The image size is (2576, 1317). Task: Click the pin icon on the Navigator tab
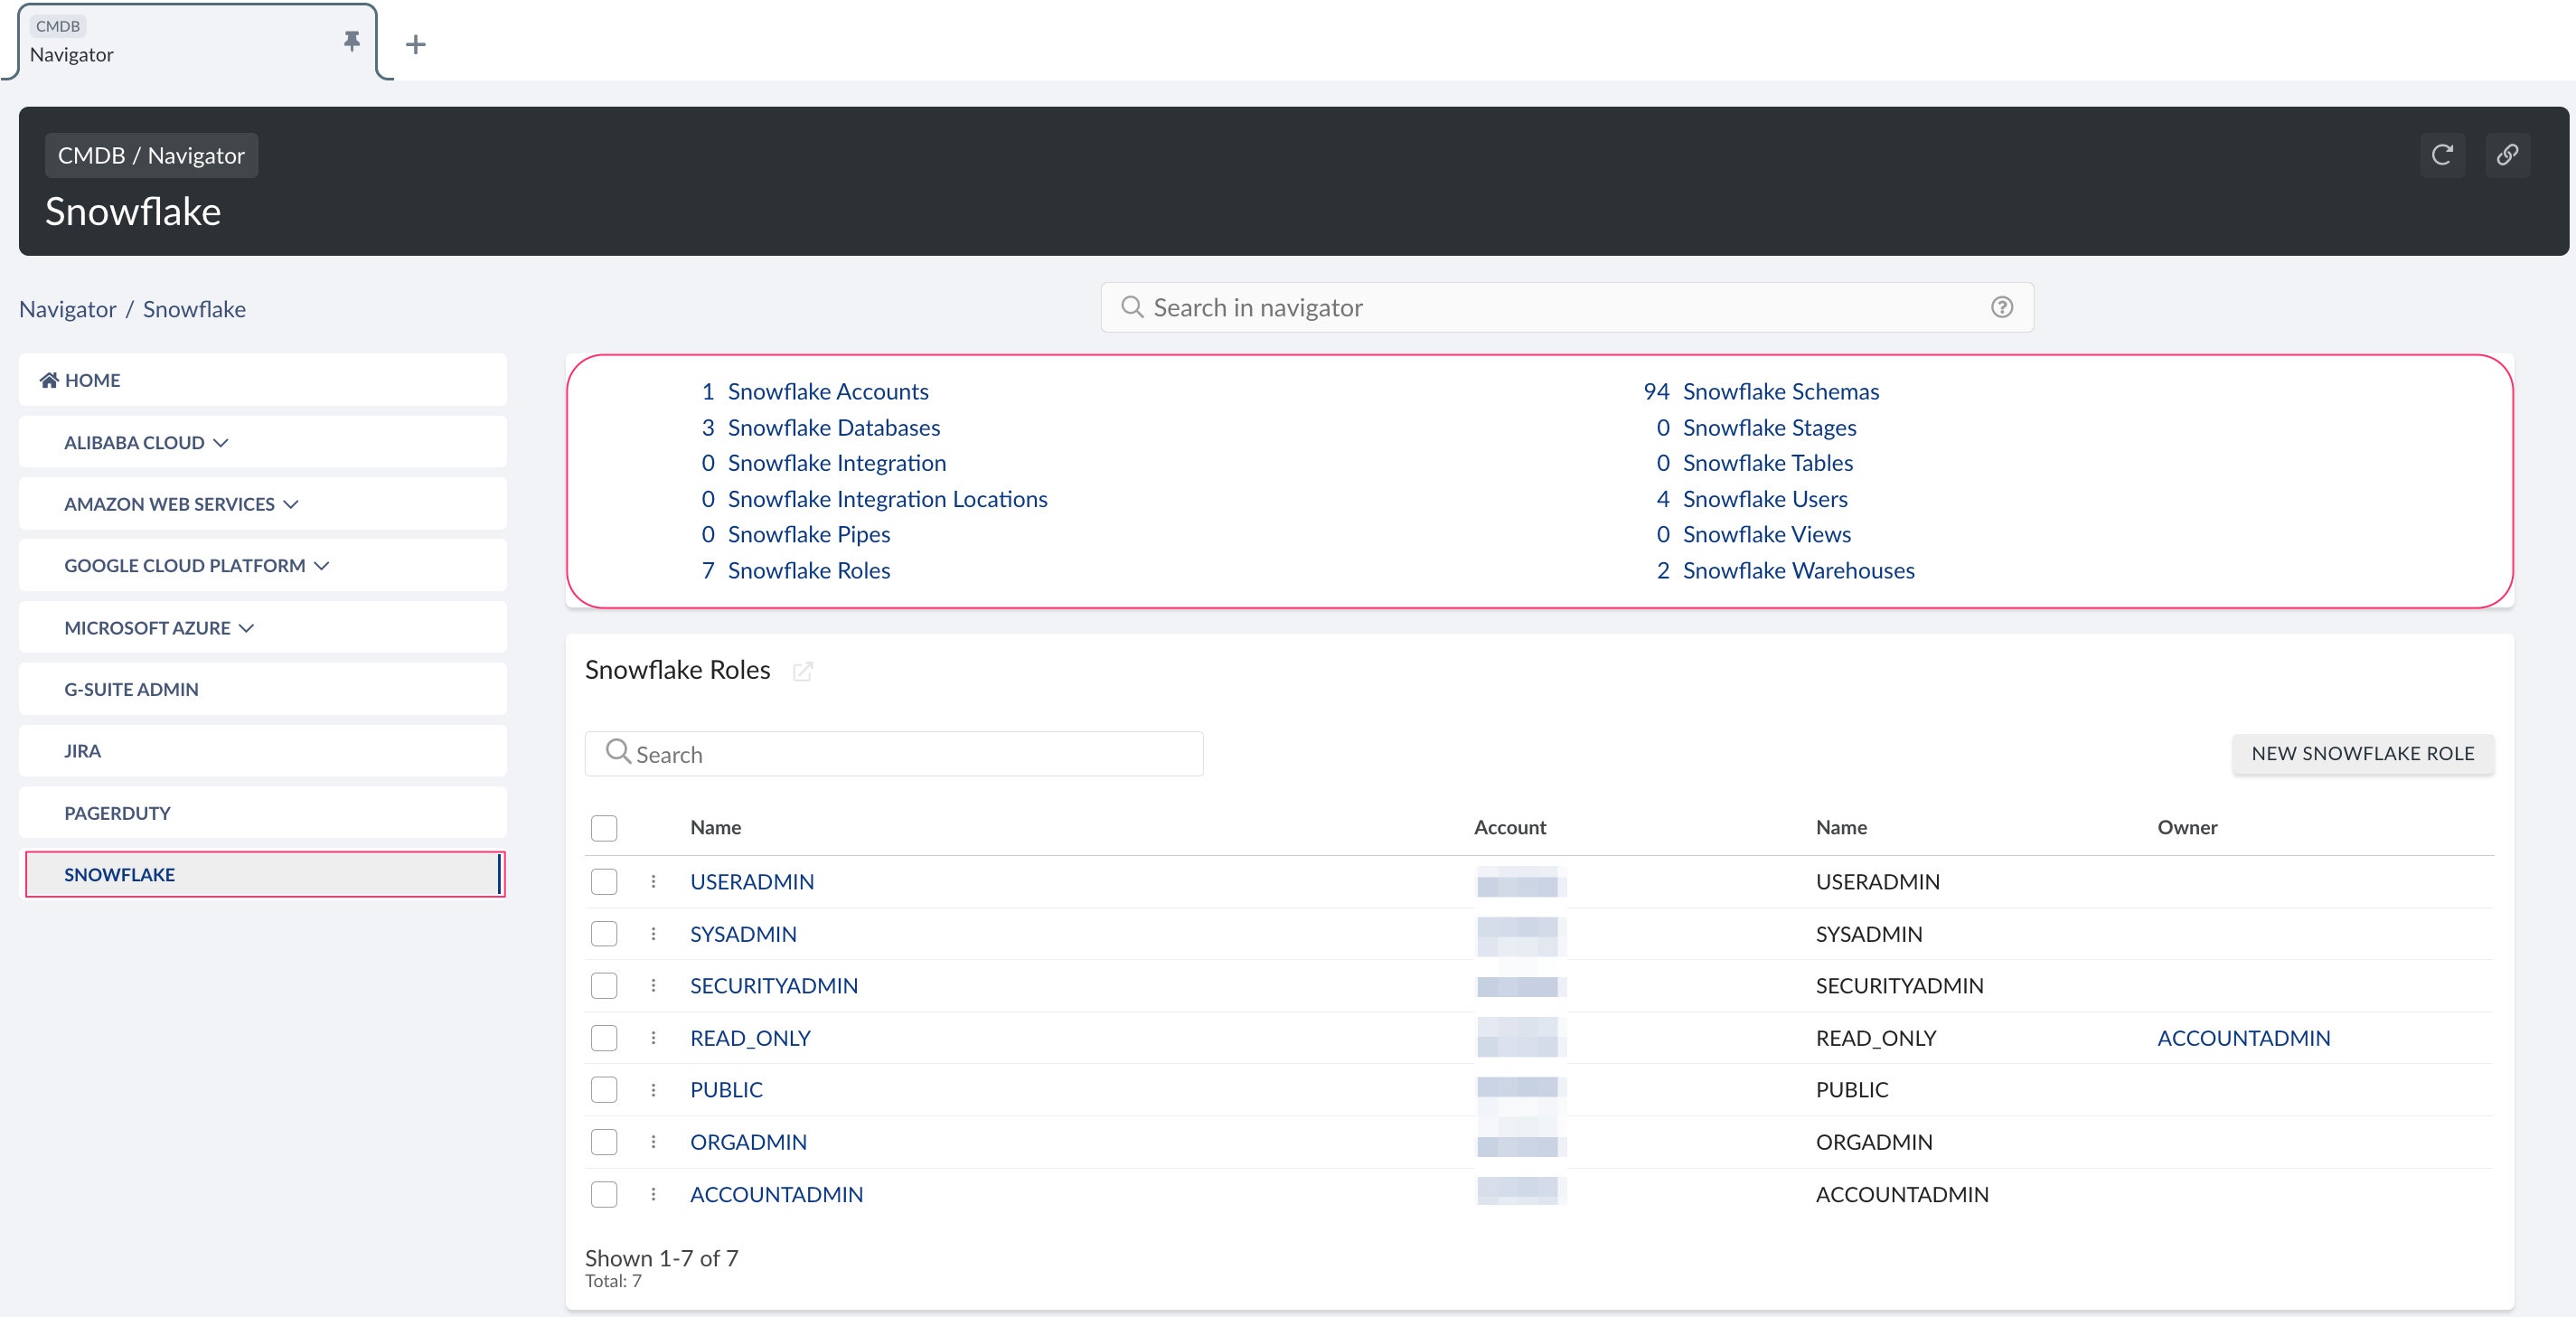(351, 41)
